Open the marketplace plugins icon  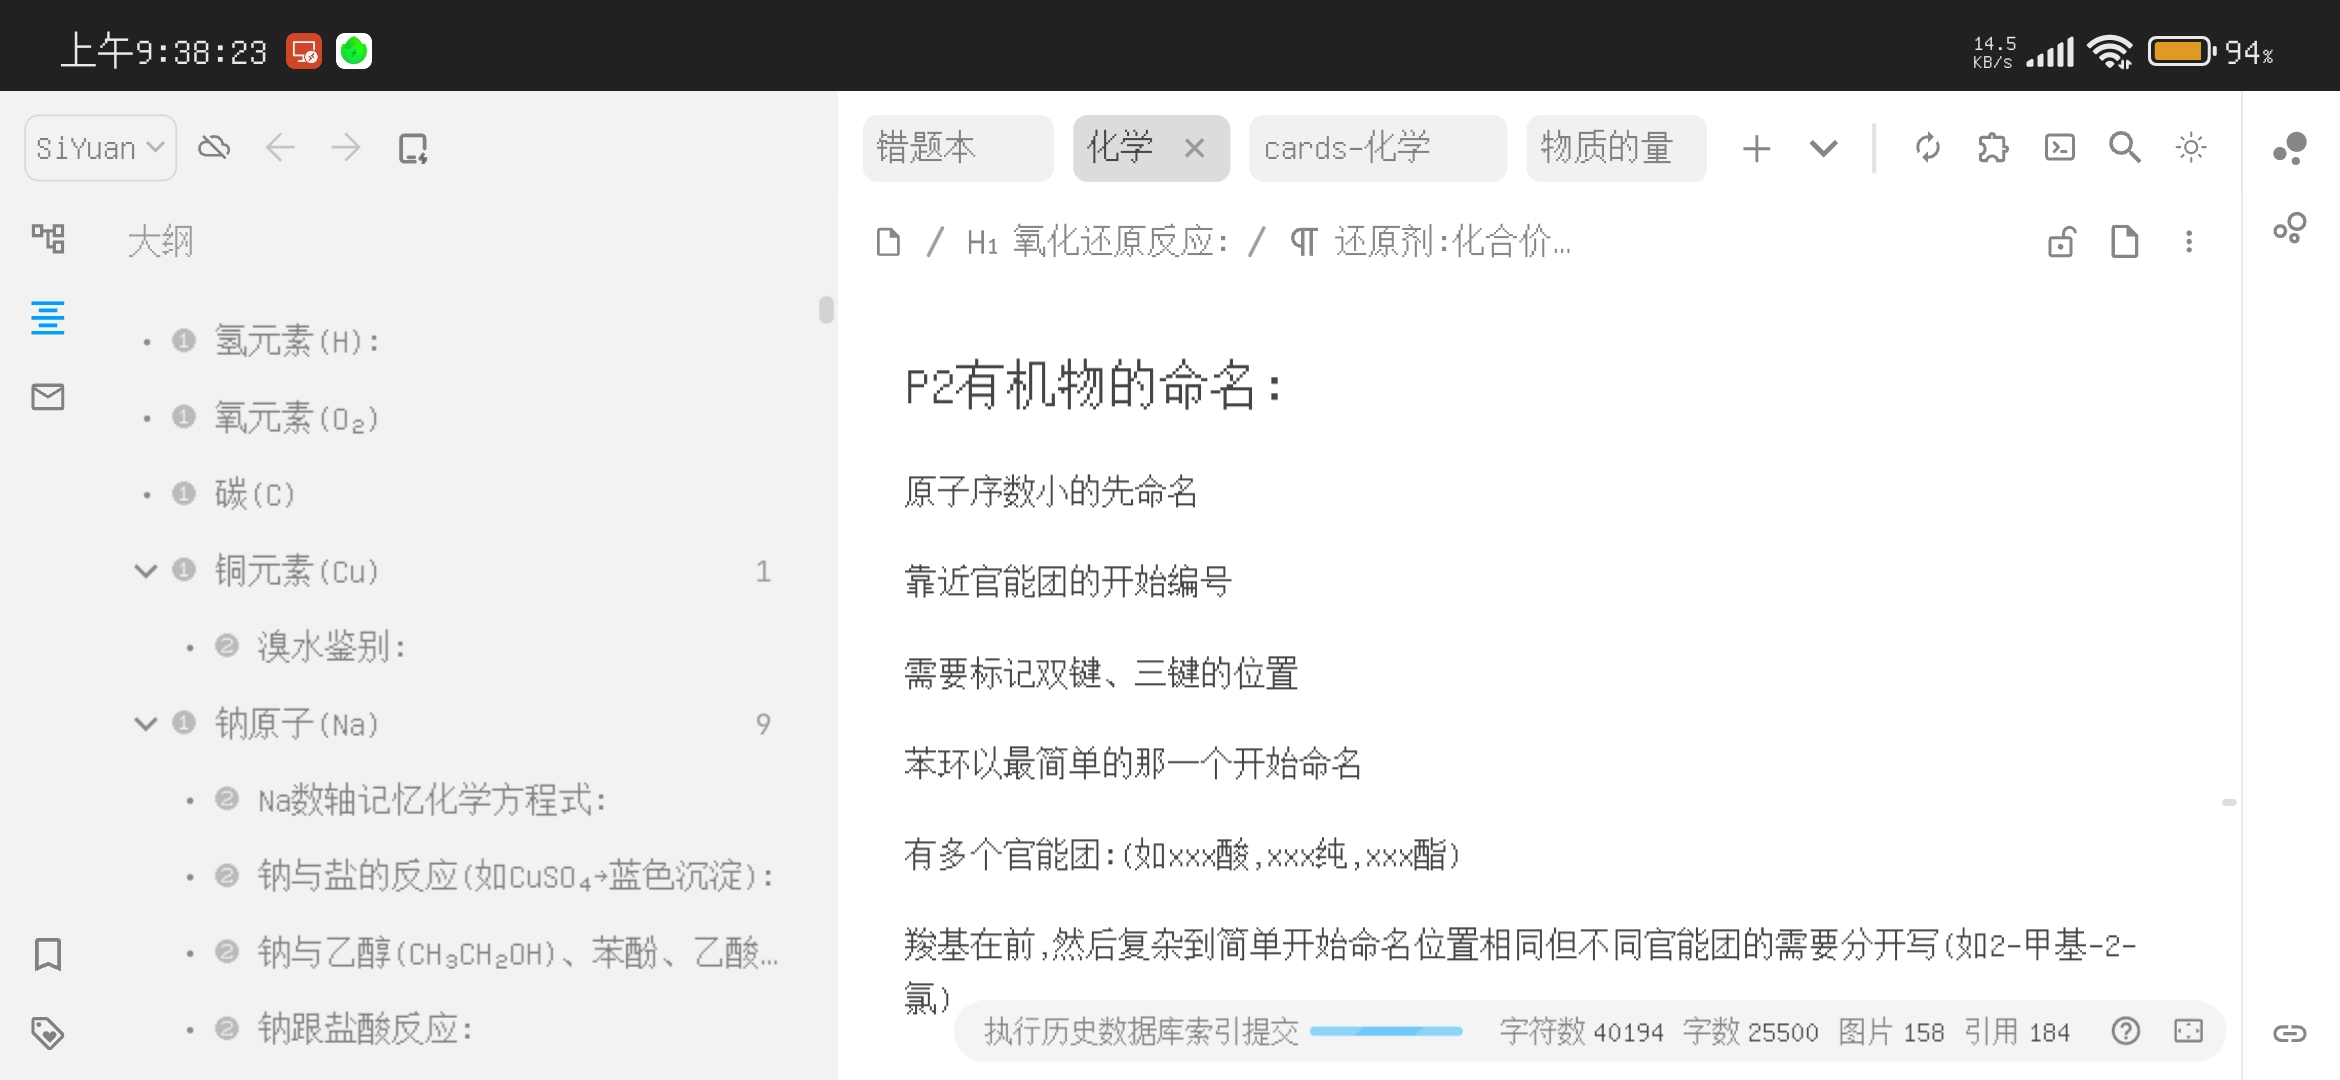coord(1992,147)
